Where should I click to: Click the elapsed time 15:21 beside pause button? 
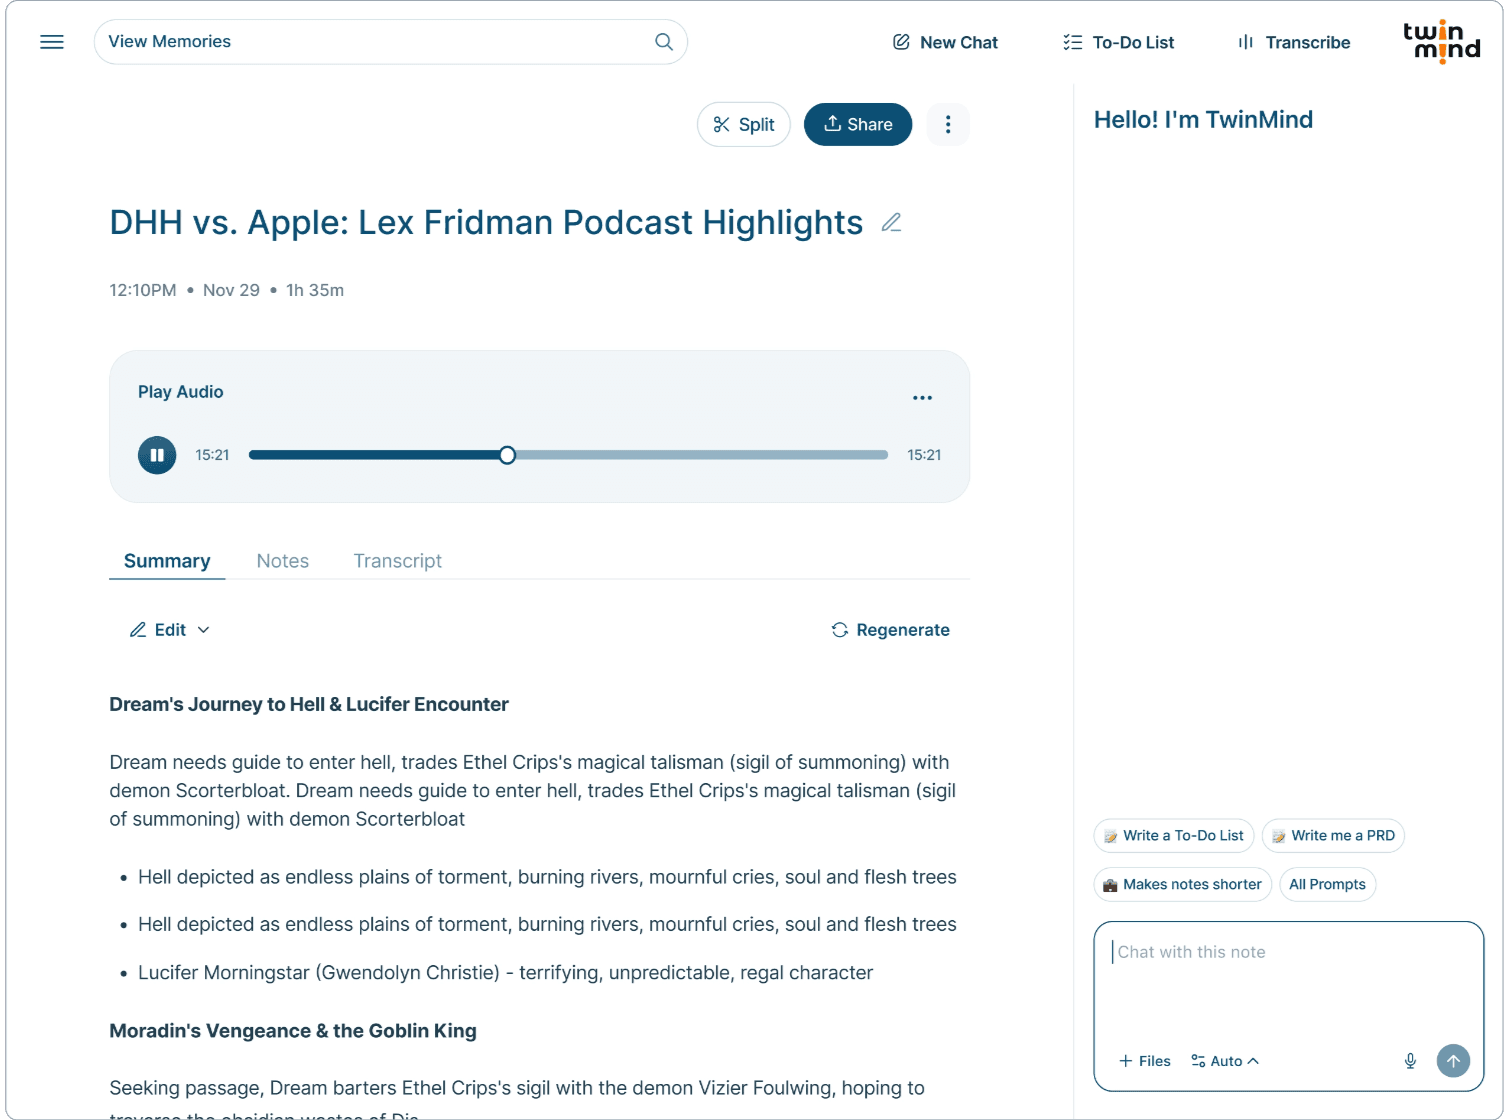[x=212, y=455]
